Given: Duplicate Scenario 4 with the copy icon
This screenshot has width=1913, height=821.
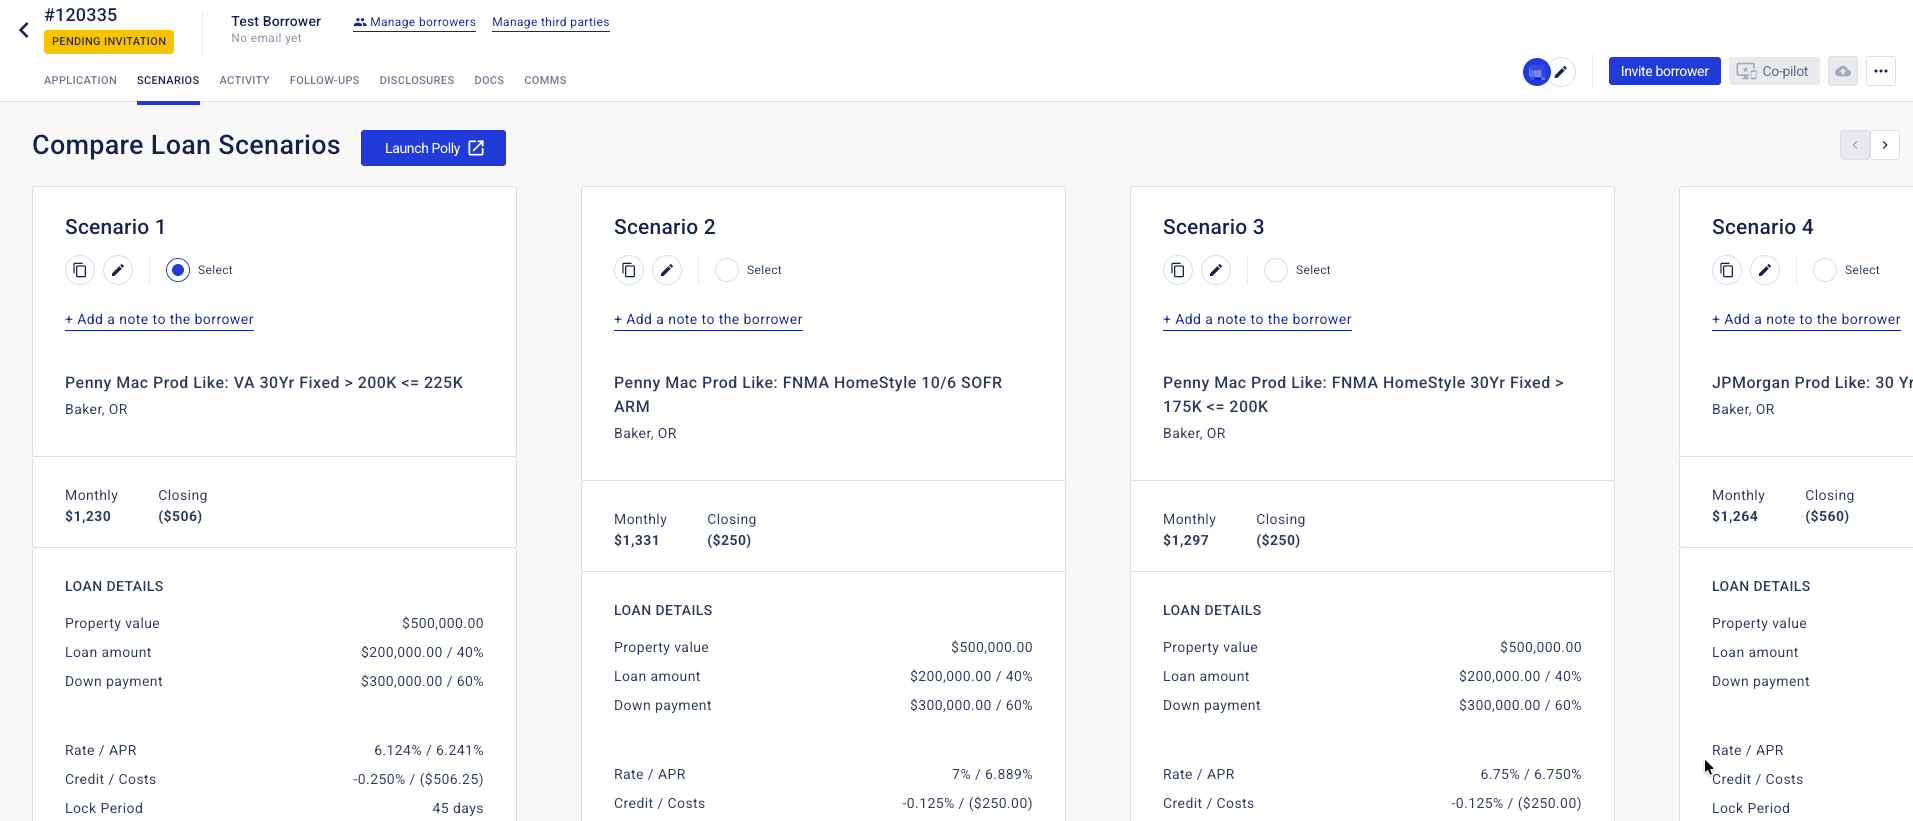Looking at the screenshot, I should pyautogui.click(x=1727, y=270).
